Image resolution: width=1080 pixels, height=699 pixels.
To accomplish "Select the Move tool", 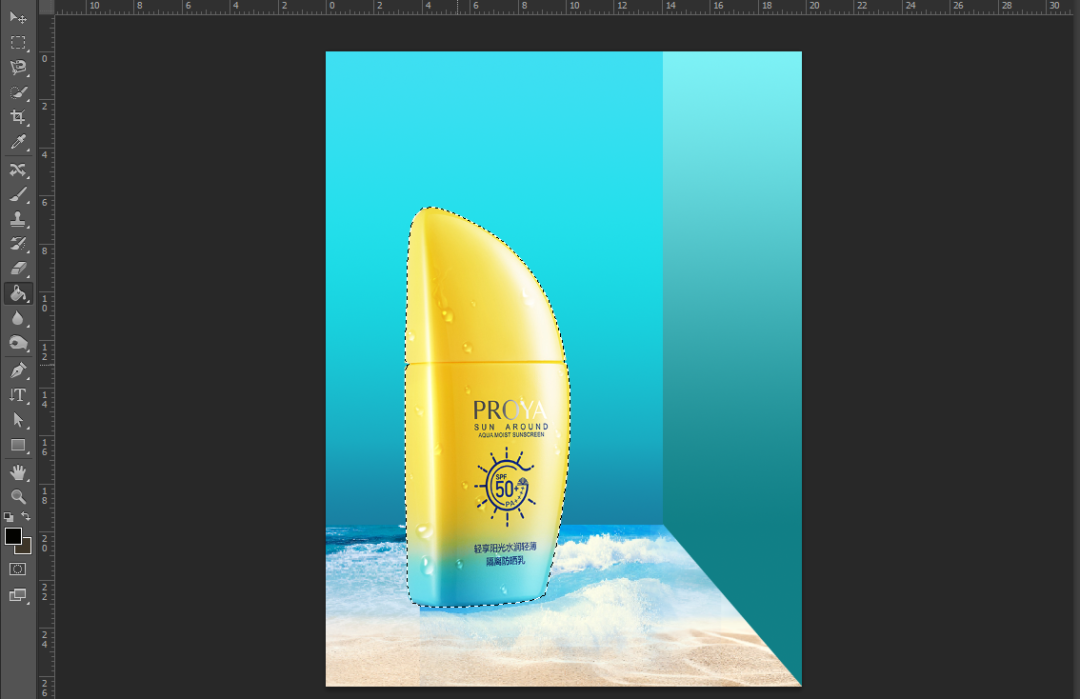I will pos(18,17).
